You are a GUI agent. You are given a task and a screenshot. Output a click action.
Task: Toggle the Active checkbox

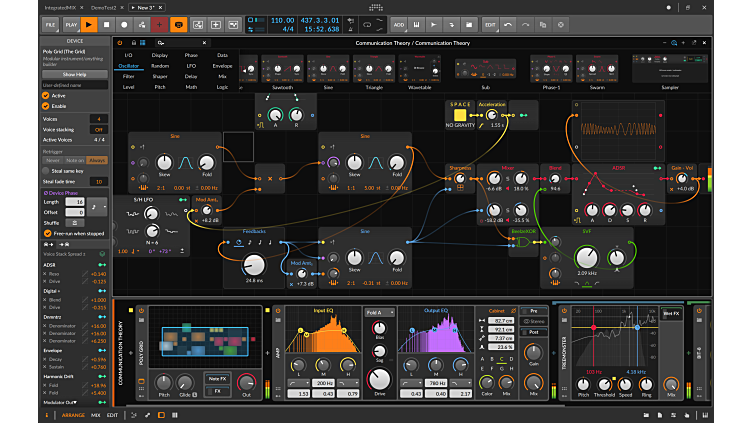(46, 96)
